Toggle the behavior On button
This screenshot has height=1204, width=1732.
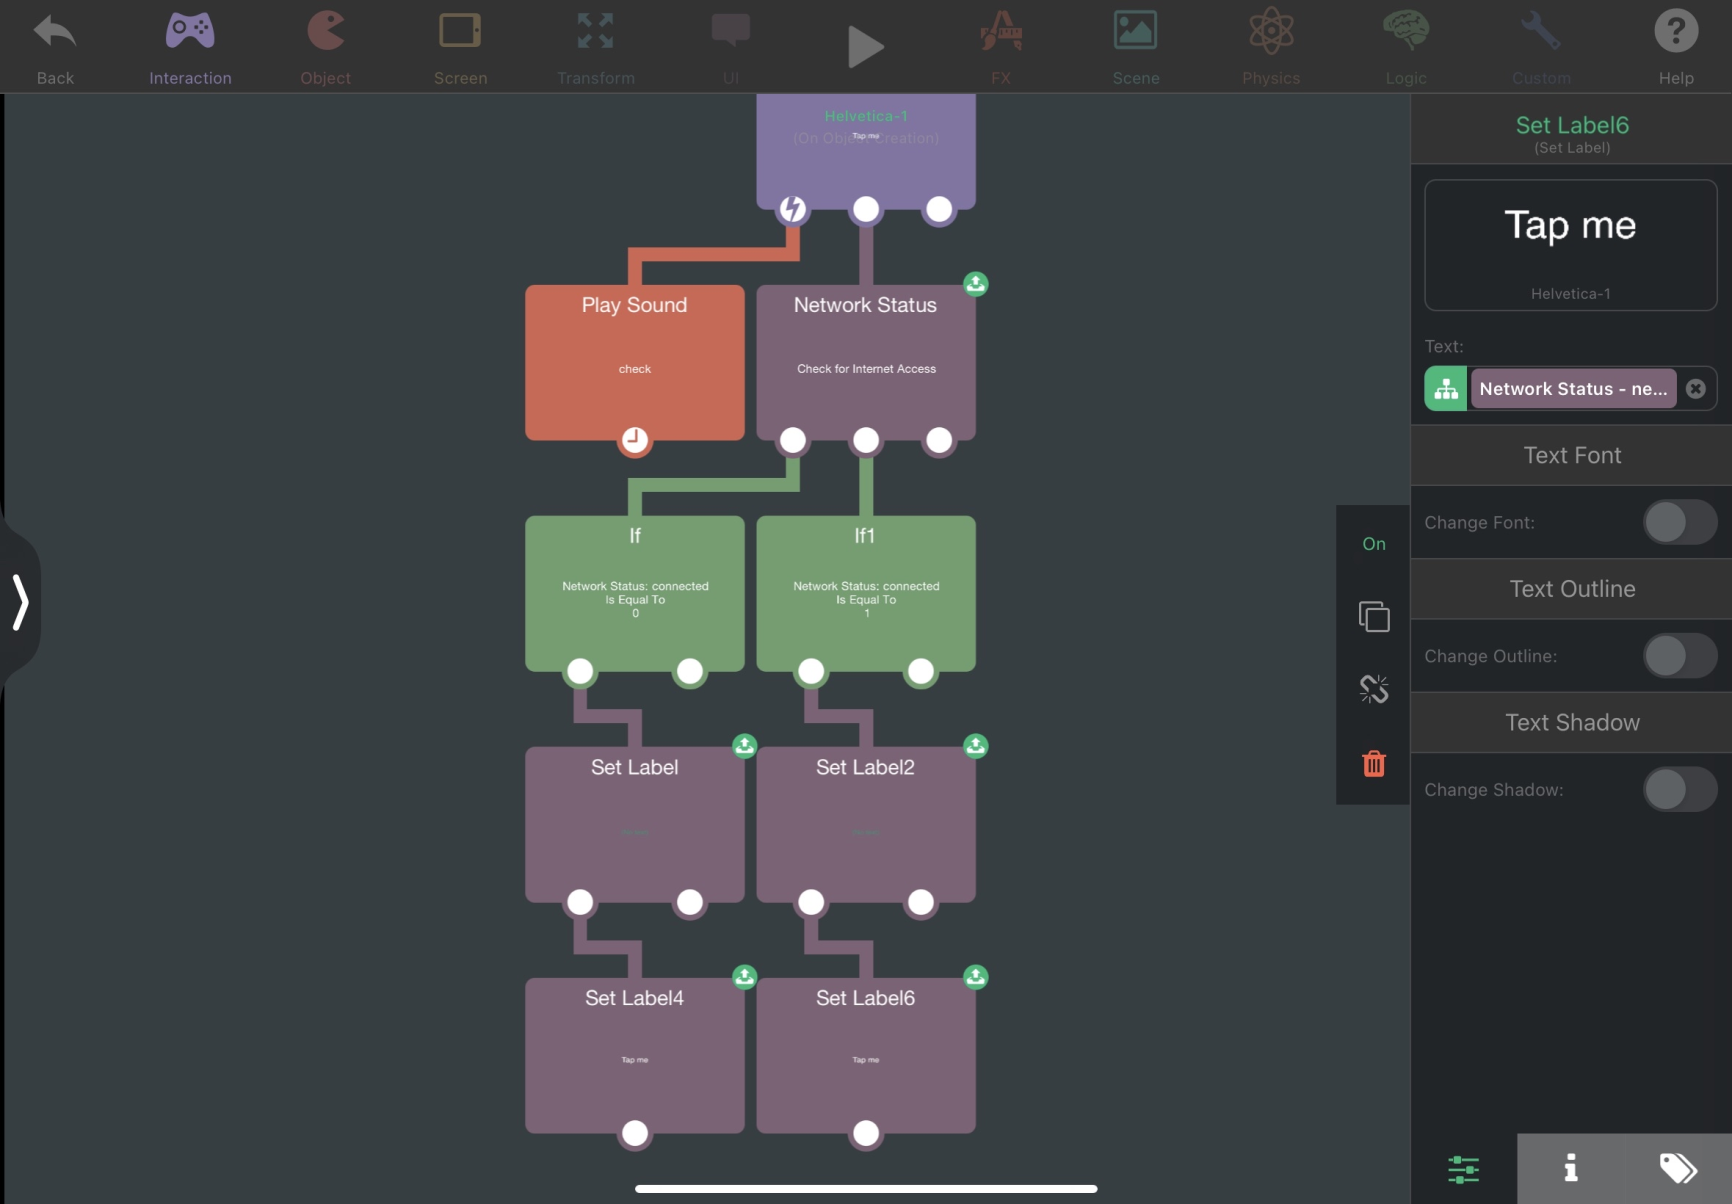click(1373, 544)
